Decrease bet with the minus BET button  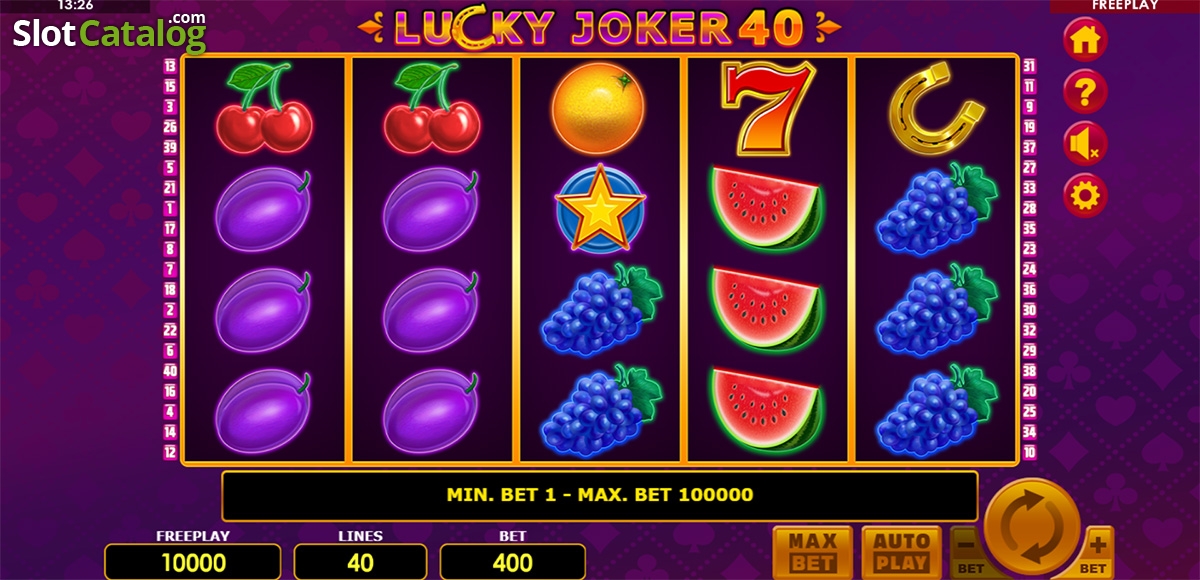pyautogui.click(x=967, y=552)
